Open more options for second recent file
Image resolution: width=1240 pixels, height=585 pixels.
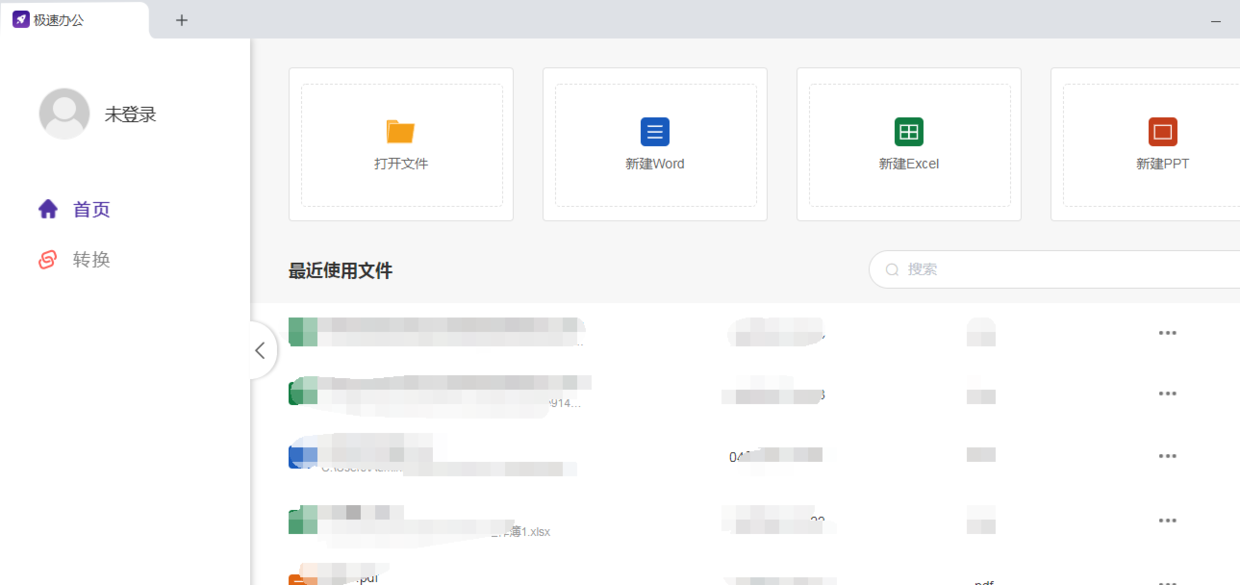point(1167,394)
